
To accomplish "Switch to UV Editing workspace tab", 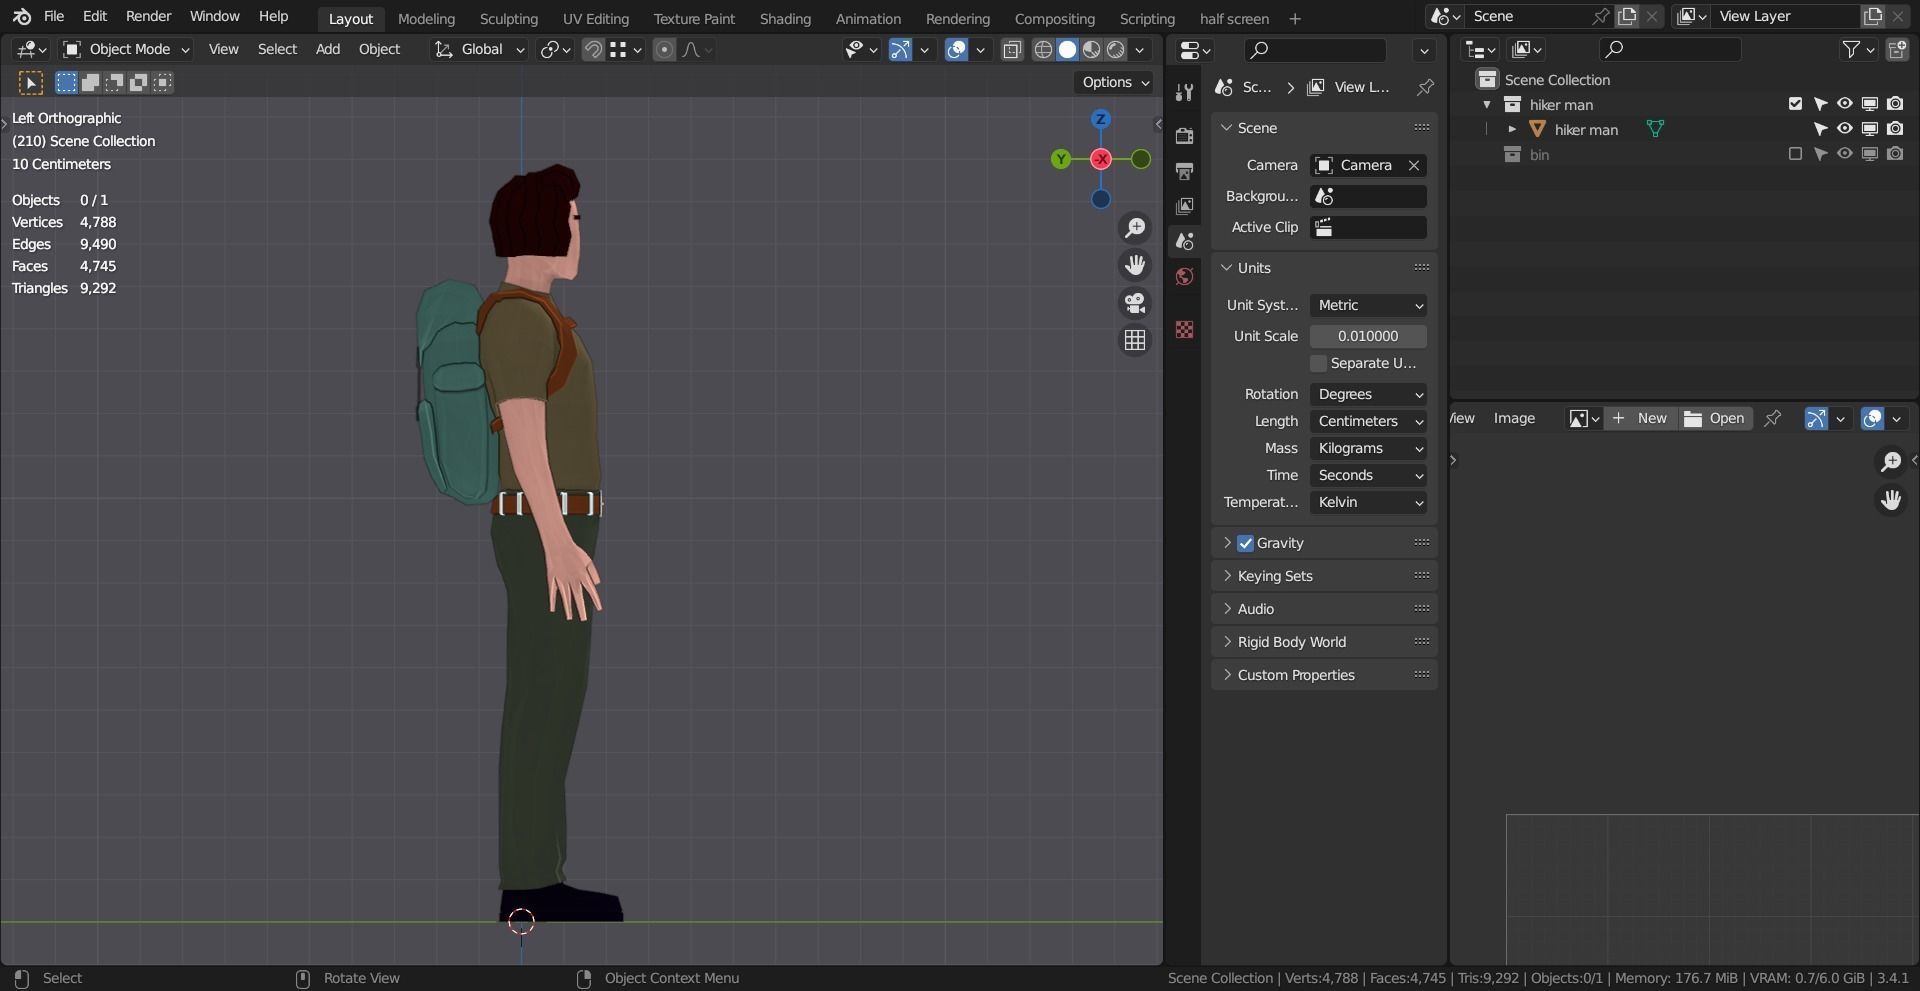I will pos(595,19).
